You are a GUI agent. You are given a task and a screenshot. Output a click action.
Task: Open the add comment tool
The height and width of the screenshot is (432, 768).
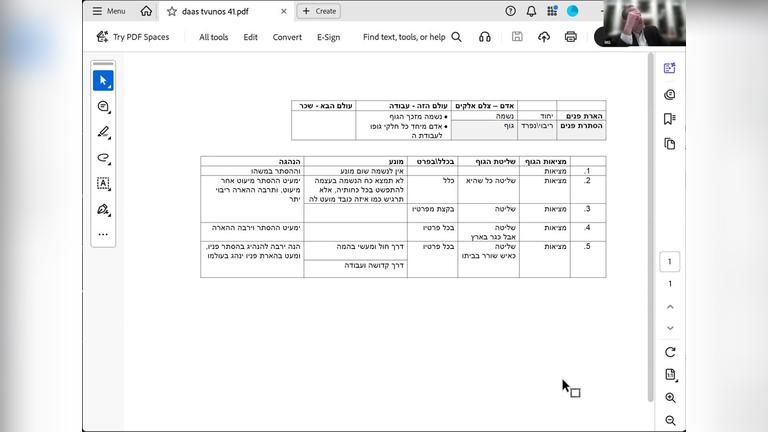(x=103, y=106)
